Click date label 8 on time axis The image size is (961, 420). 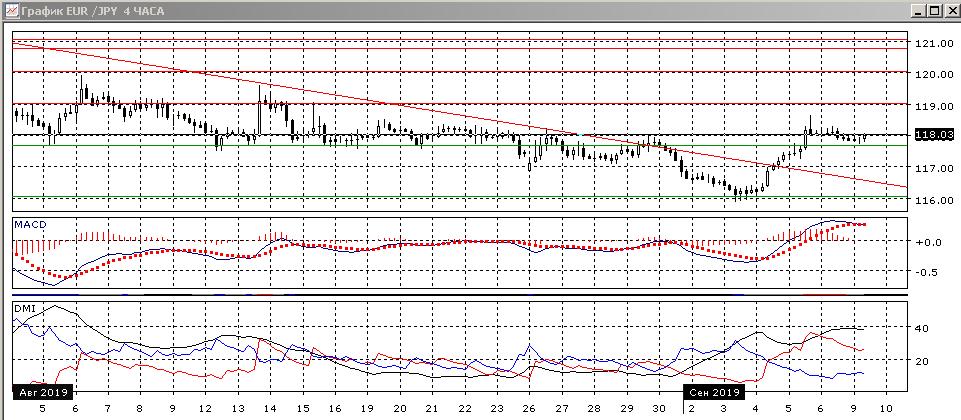[x=140, y=408]
